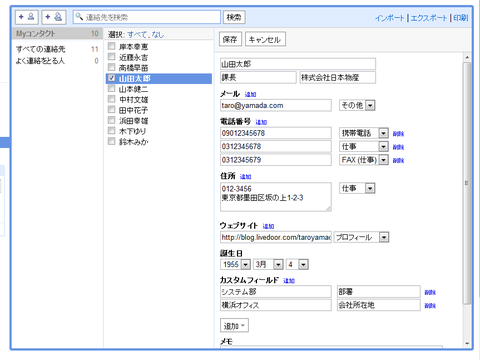Tick the checkbox for 浜田幸雄

(x=111, y=120)
